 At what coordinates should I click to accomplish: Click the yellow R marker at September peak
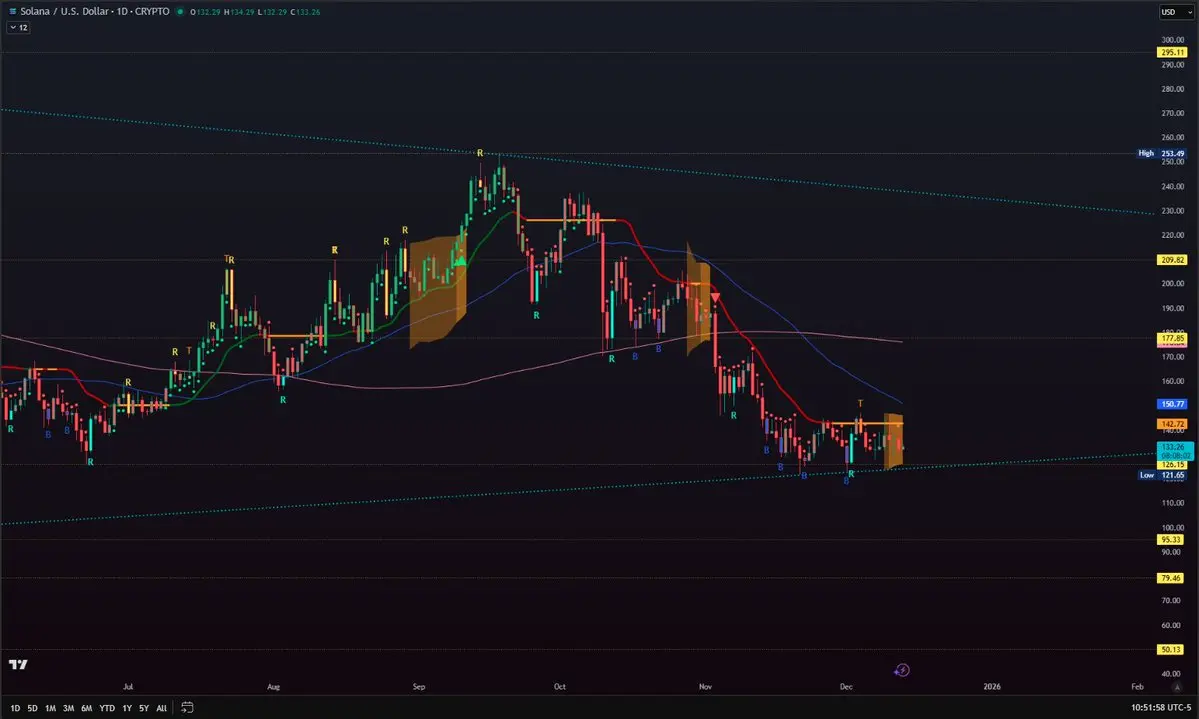tap(480, 154)
